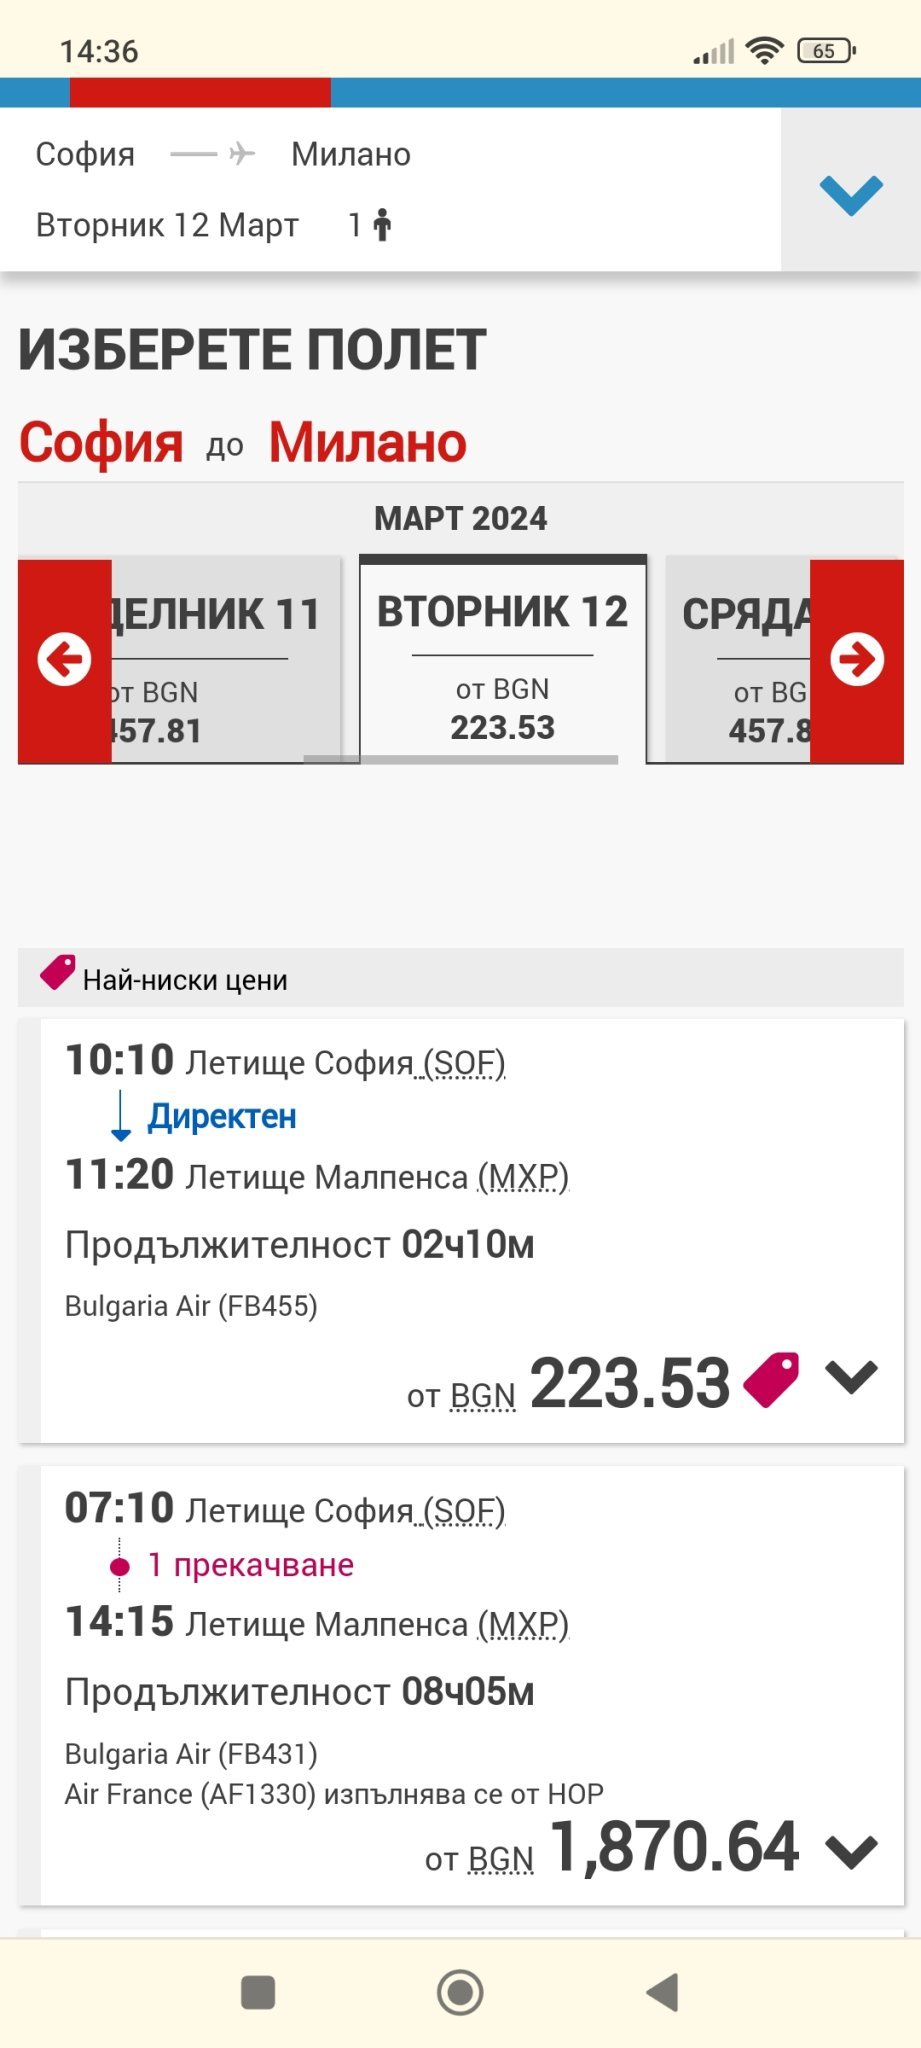The image size is (921, 2048).
Task: Tap the lowest price tag icon beside 223.53
Action: tap(771, 1380)
